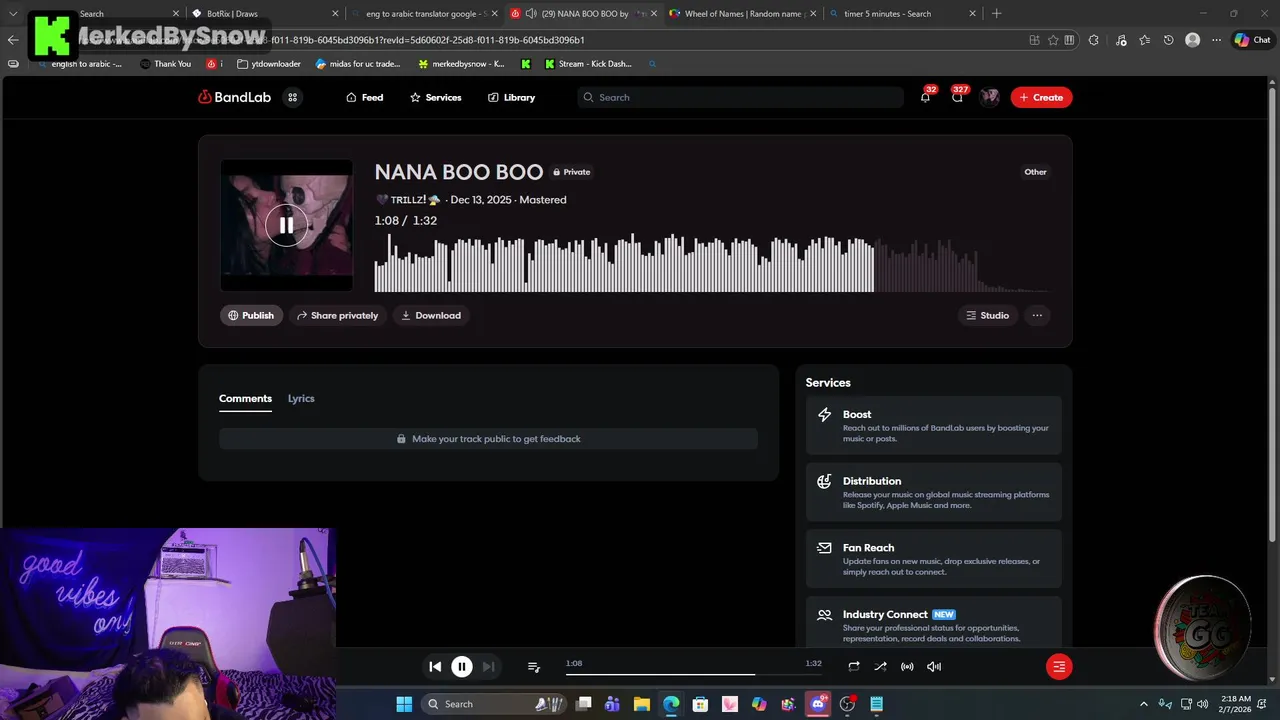Viewport: 1280px width, 720px height.
Task: Open File Explorer from taskbar
Action: (x=642, y=704)
